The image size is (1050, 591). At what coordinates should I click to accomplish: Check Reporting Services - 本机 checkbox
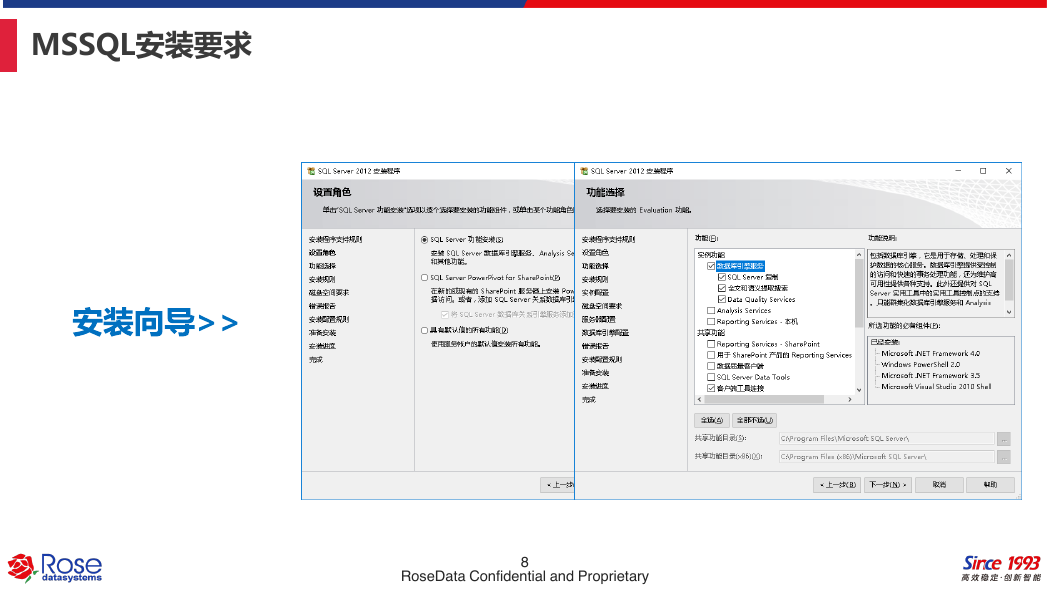tap(711, 322)
